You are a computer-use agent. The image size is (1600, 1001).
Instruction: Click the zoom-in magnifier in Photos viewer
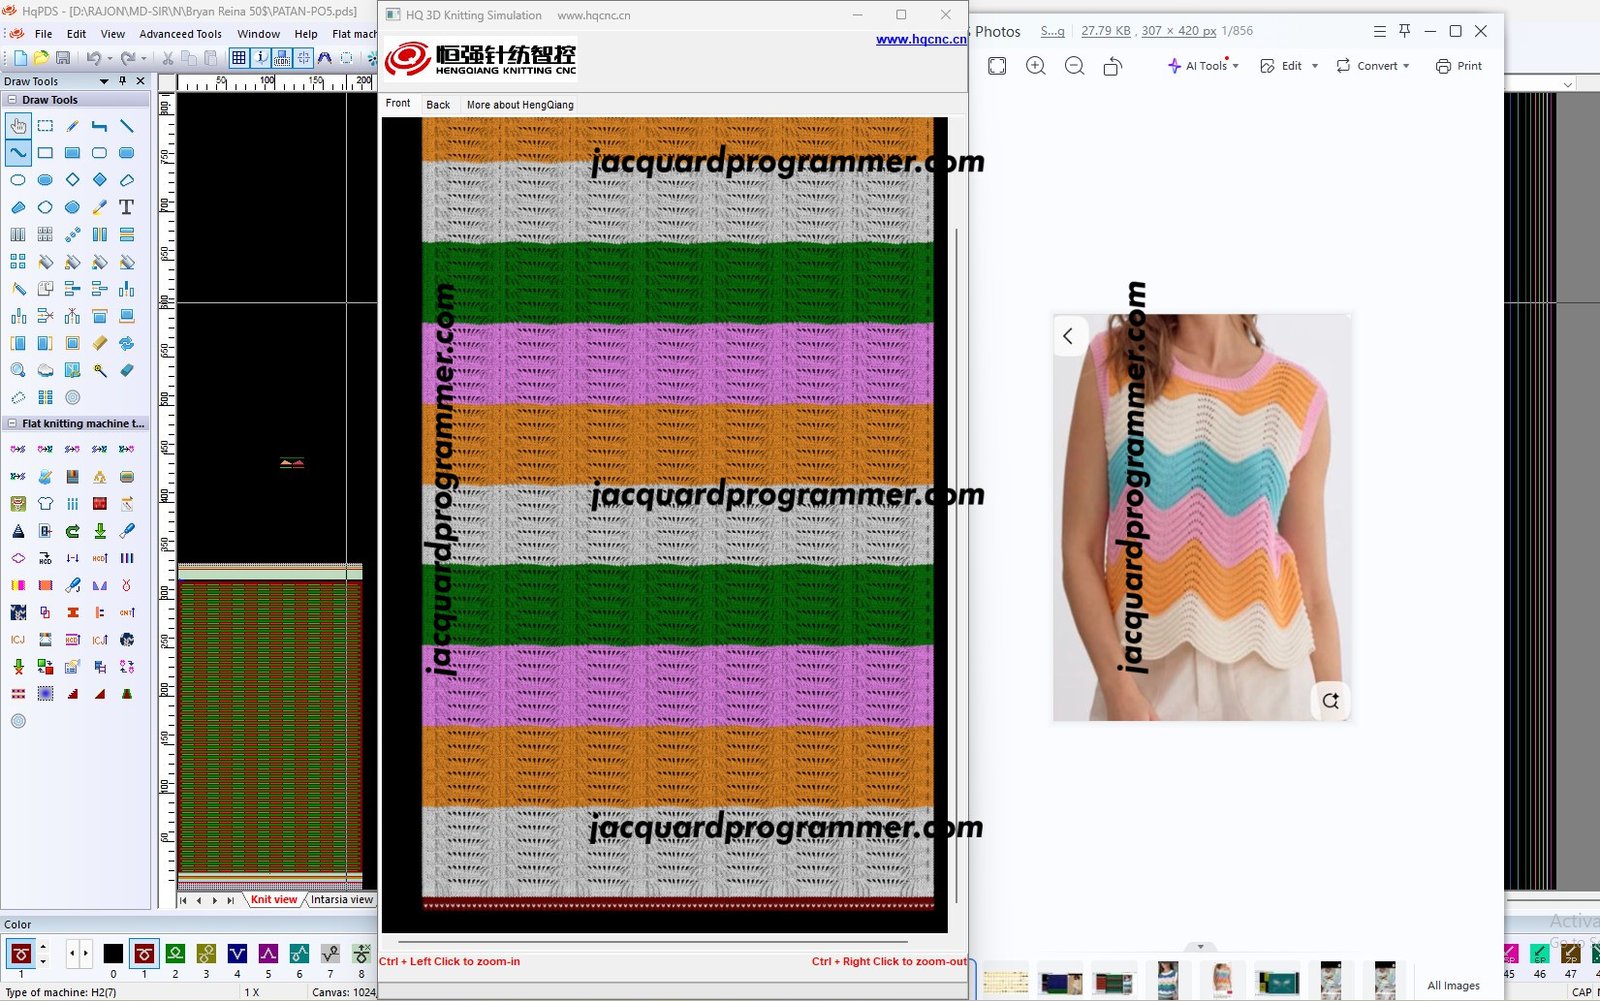point(1036,66)
